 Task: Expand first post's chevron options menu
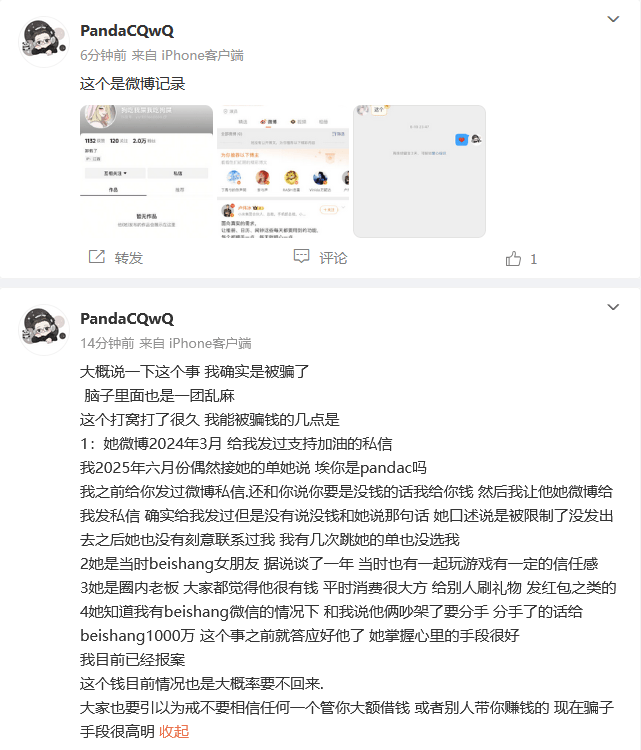pos(613,19)
